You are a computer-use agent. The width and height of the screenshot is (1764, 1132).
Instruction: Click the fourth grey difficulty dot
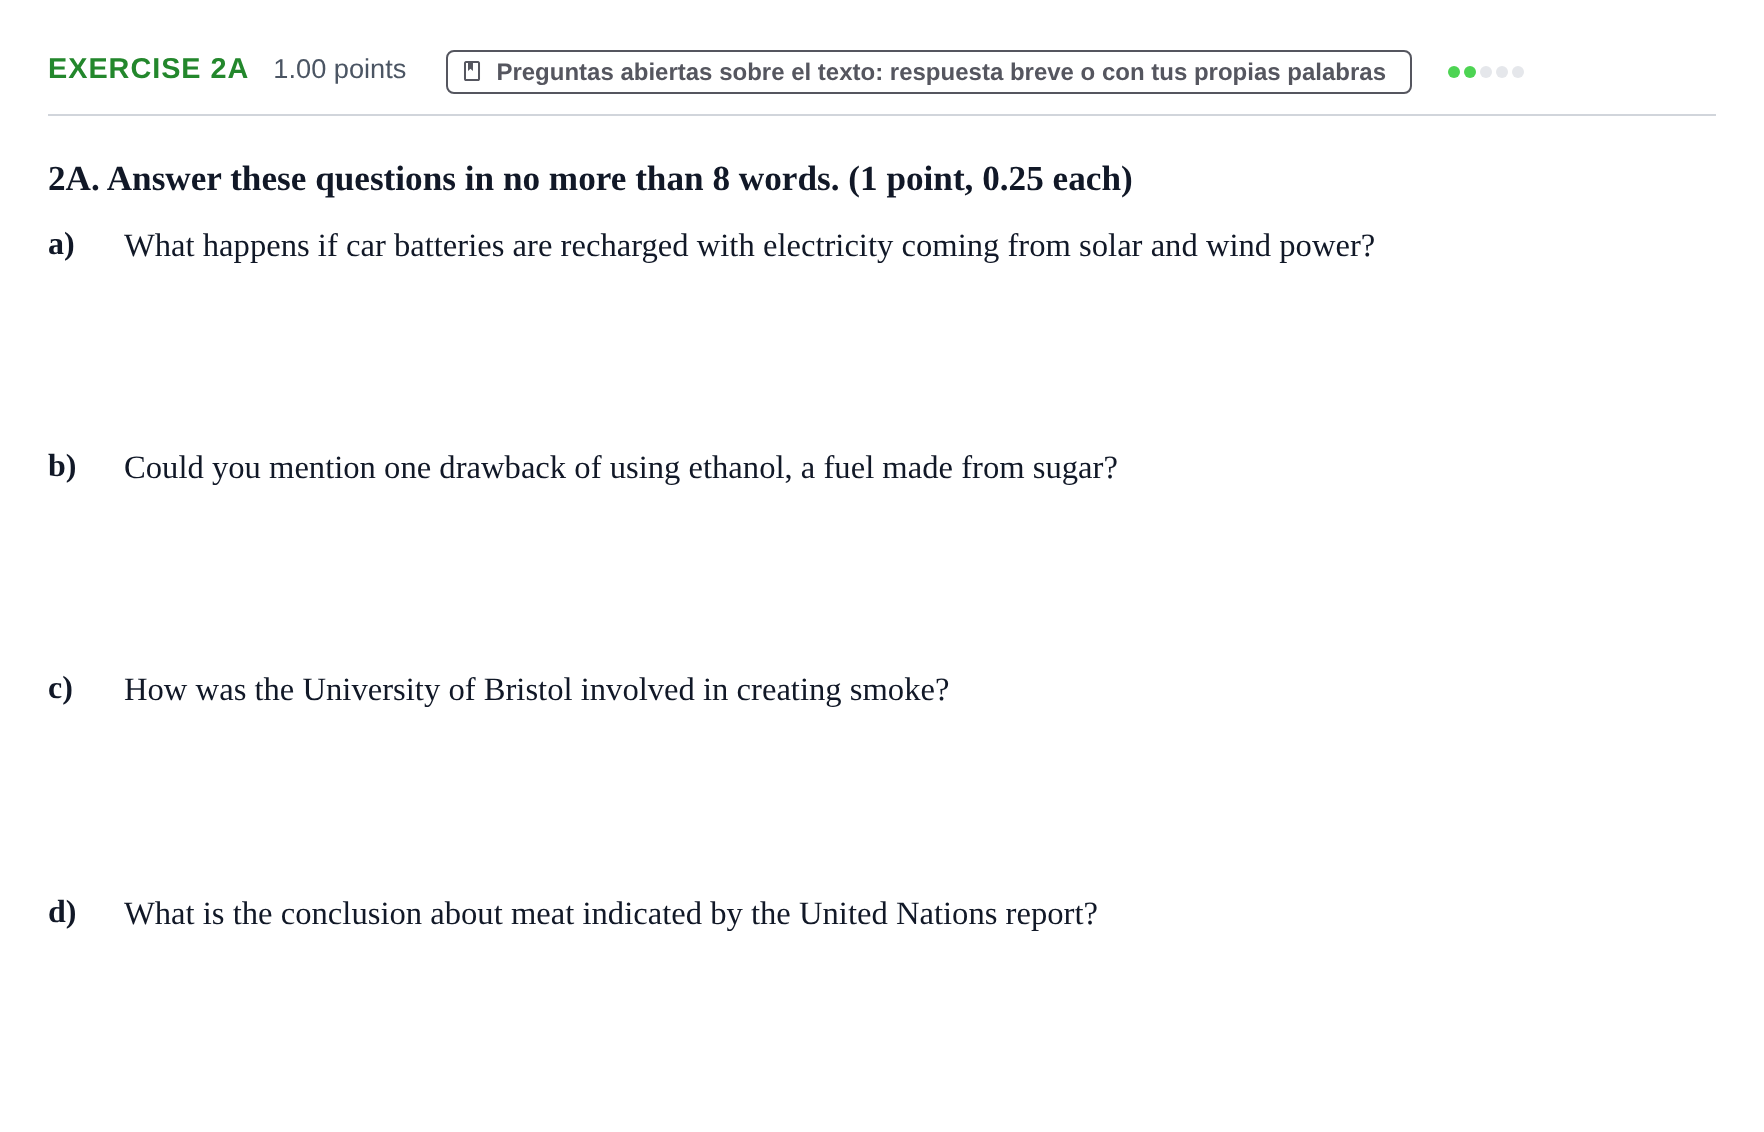point(1502,72)
